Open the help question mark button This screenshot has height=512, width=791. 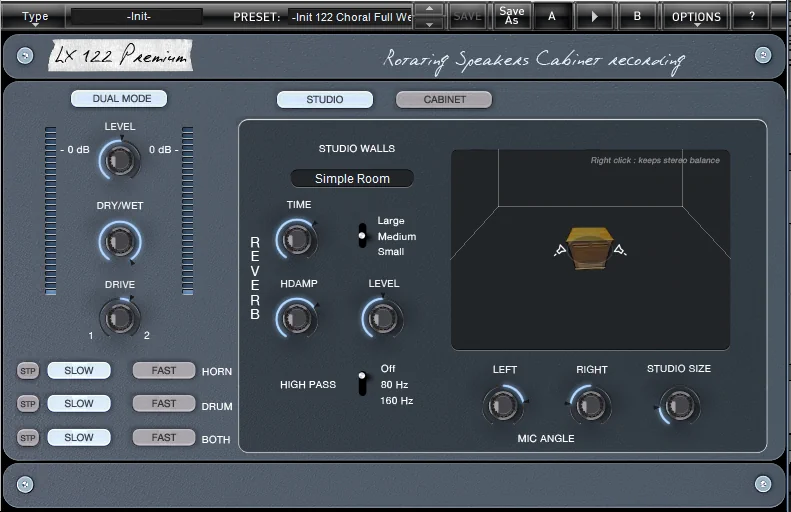tap(752, 17)
